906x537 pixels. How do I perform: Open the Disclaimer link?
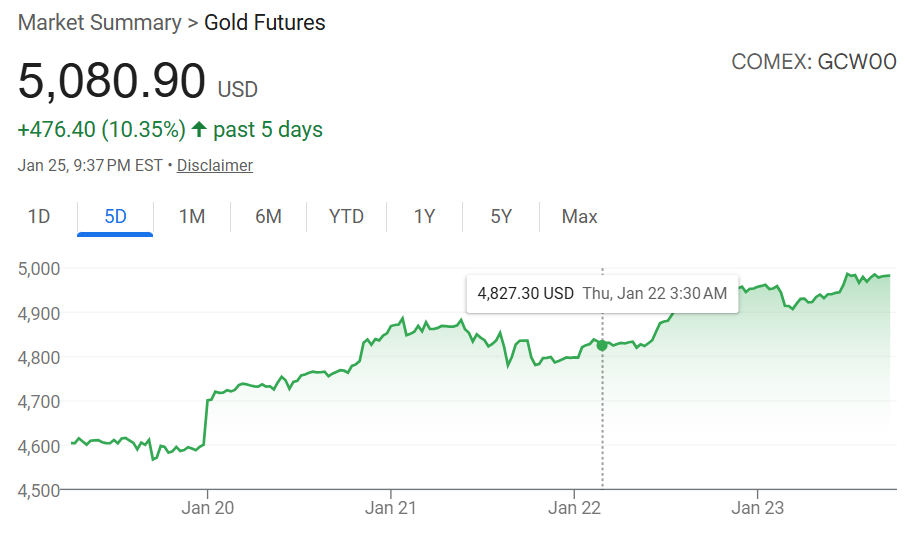tap(215, 166)
